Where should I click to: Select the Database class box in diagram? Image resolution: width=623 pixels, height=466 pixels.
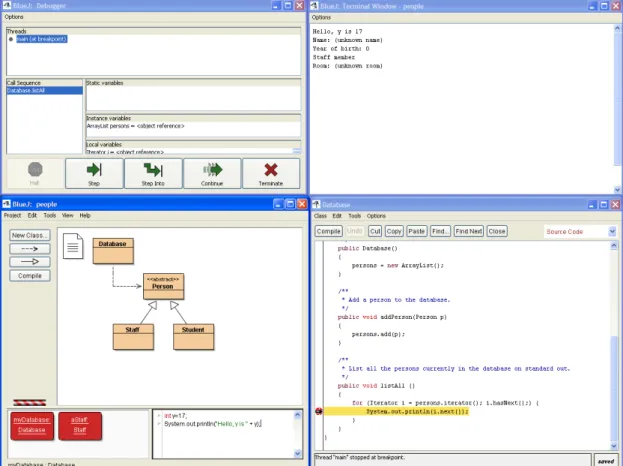point(113,251)
